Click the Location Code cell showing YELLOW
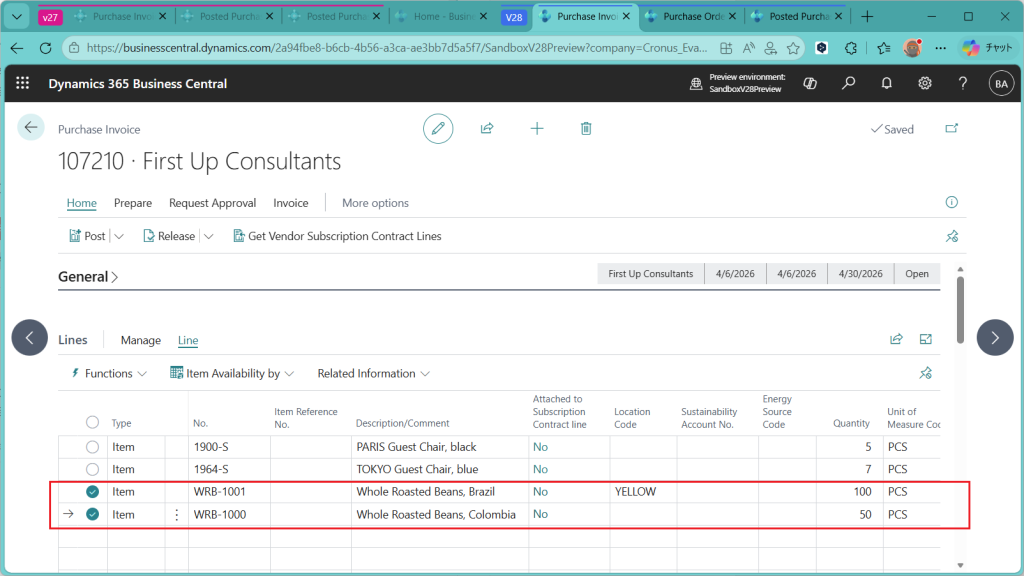This screenshot has width=1024, height=576. [641, 492]
